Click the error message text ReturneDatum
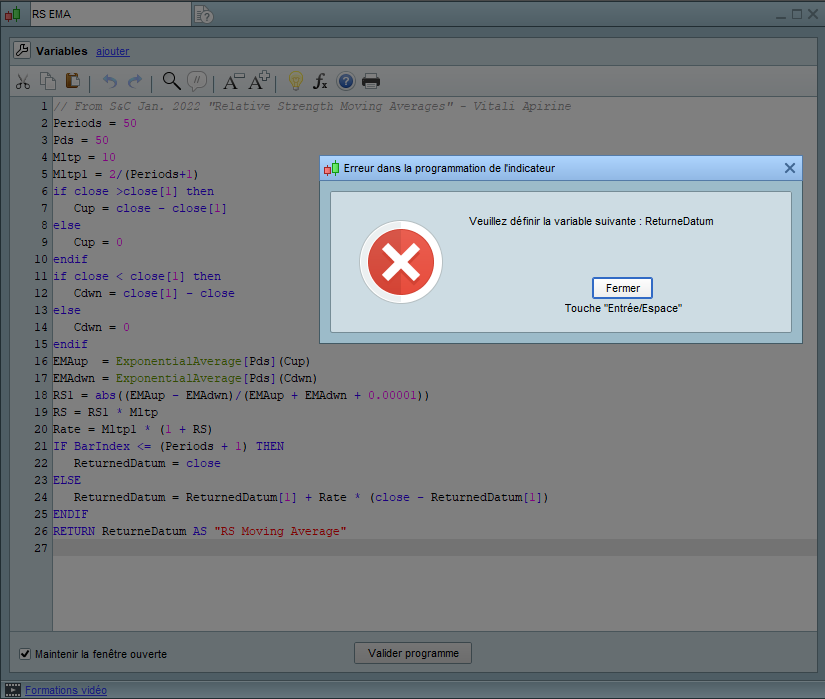Viewport: 825px width, 699px height. point(679,221)
